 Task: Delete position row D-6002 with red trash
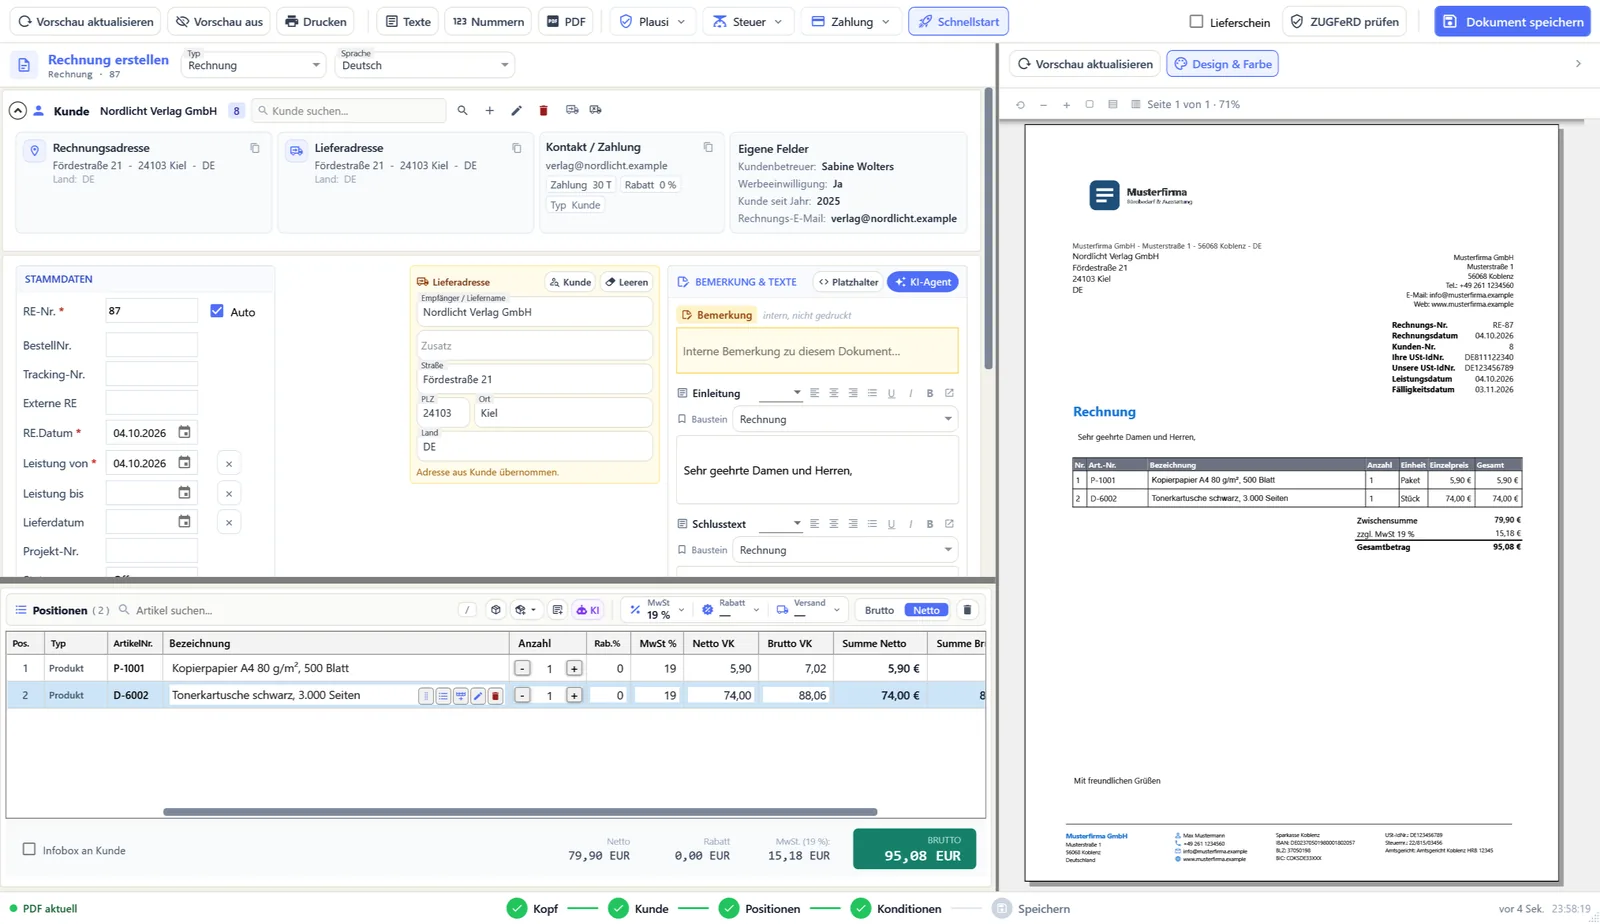click(x=495, y=696)
